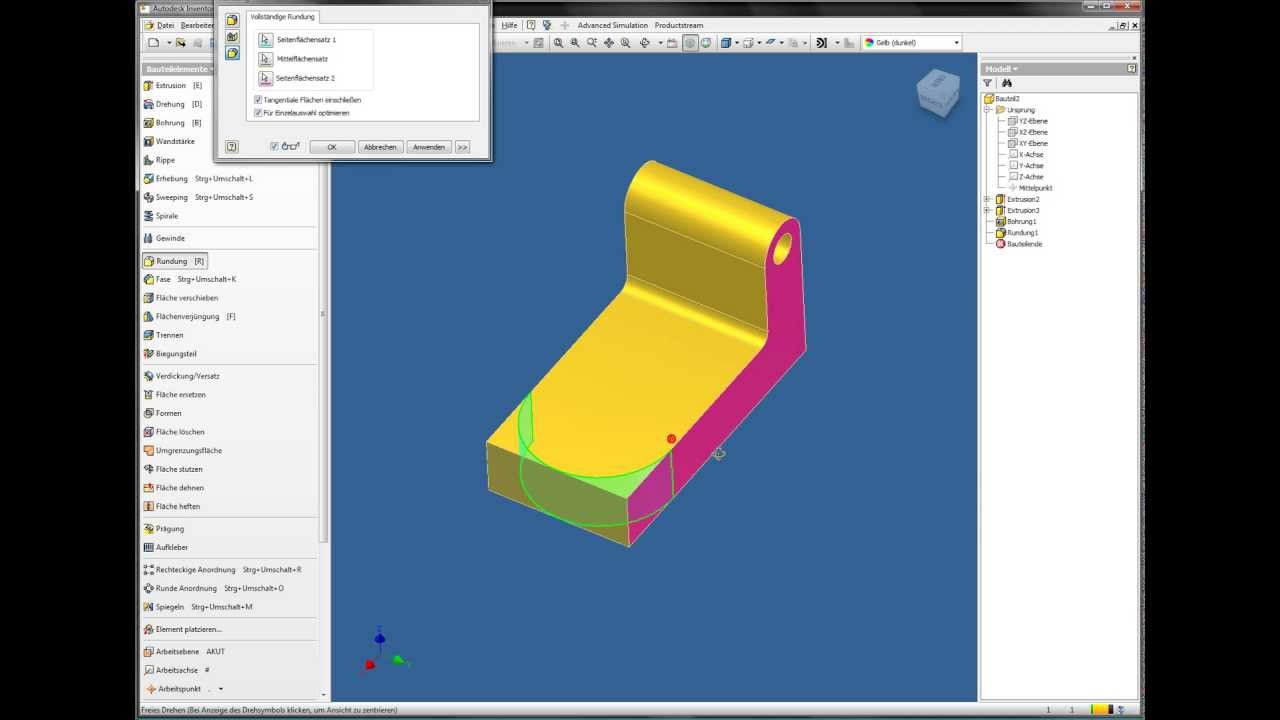Screen dimensions: 1280x720
Task: Open the Gelb (dunkel) color dropdown
Action: (957, 43)
